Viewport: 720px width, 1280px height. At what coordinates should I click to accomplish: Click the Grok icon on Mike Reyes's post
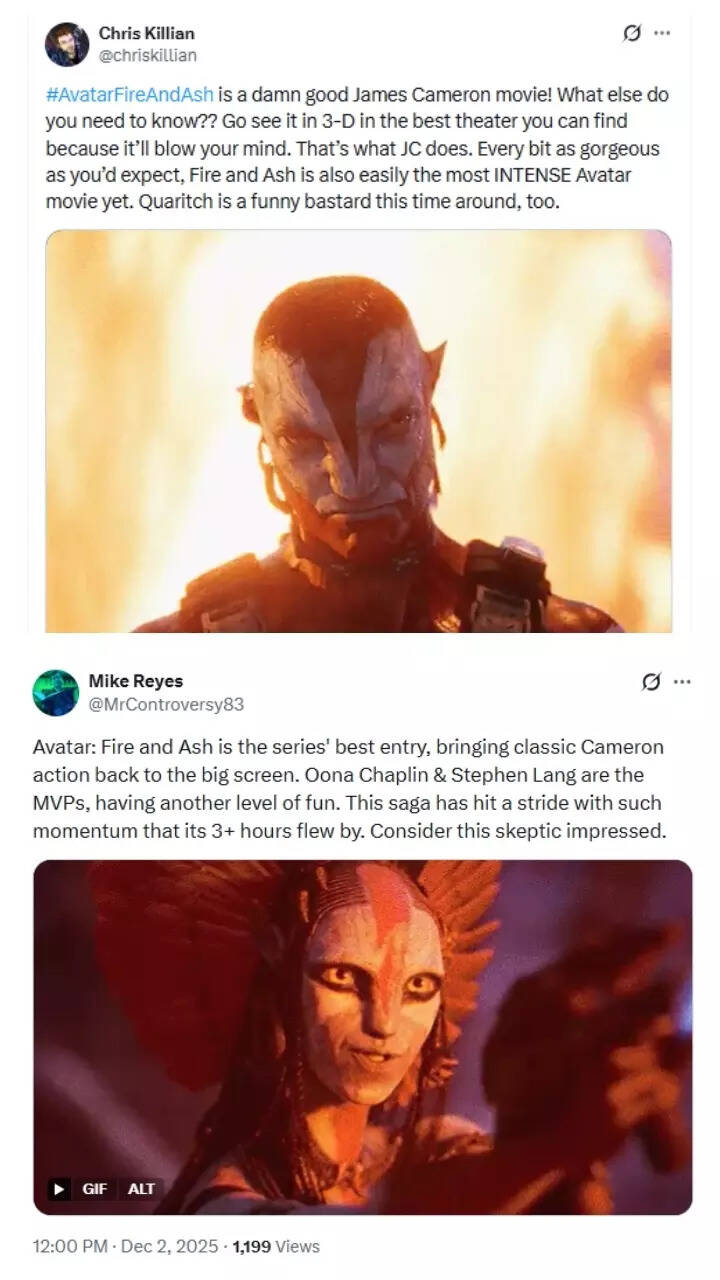(x=651, y=681)
